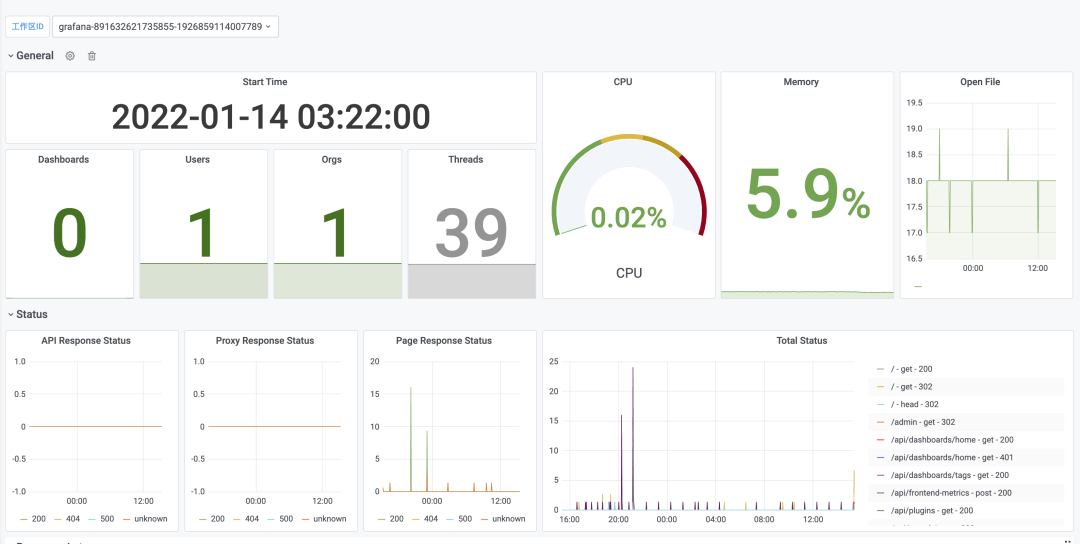
Task: Click the Memory panel title
Action: [x=801, y=82]
